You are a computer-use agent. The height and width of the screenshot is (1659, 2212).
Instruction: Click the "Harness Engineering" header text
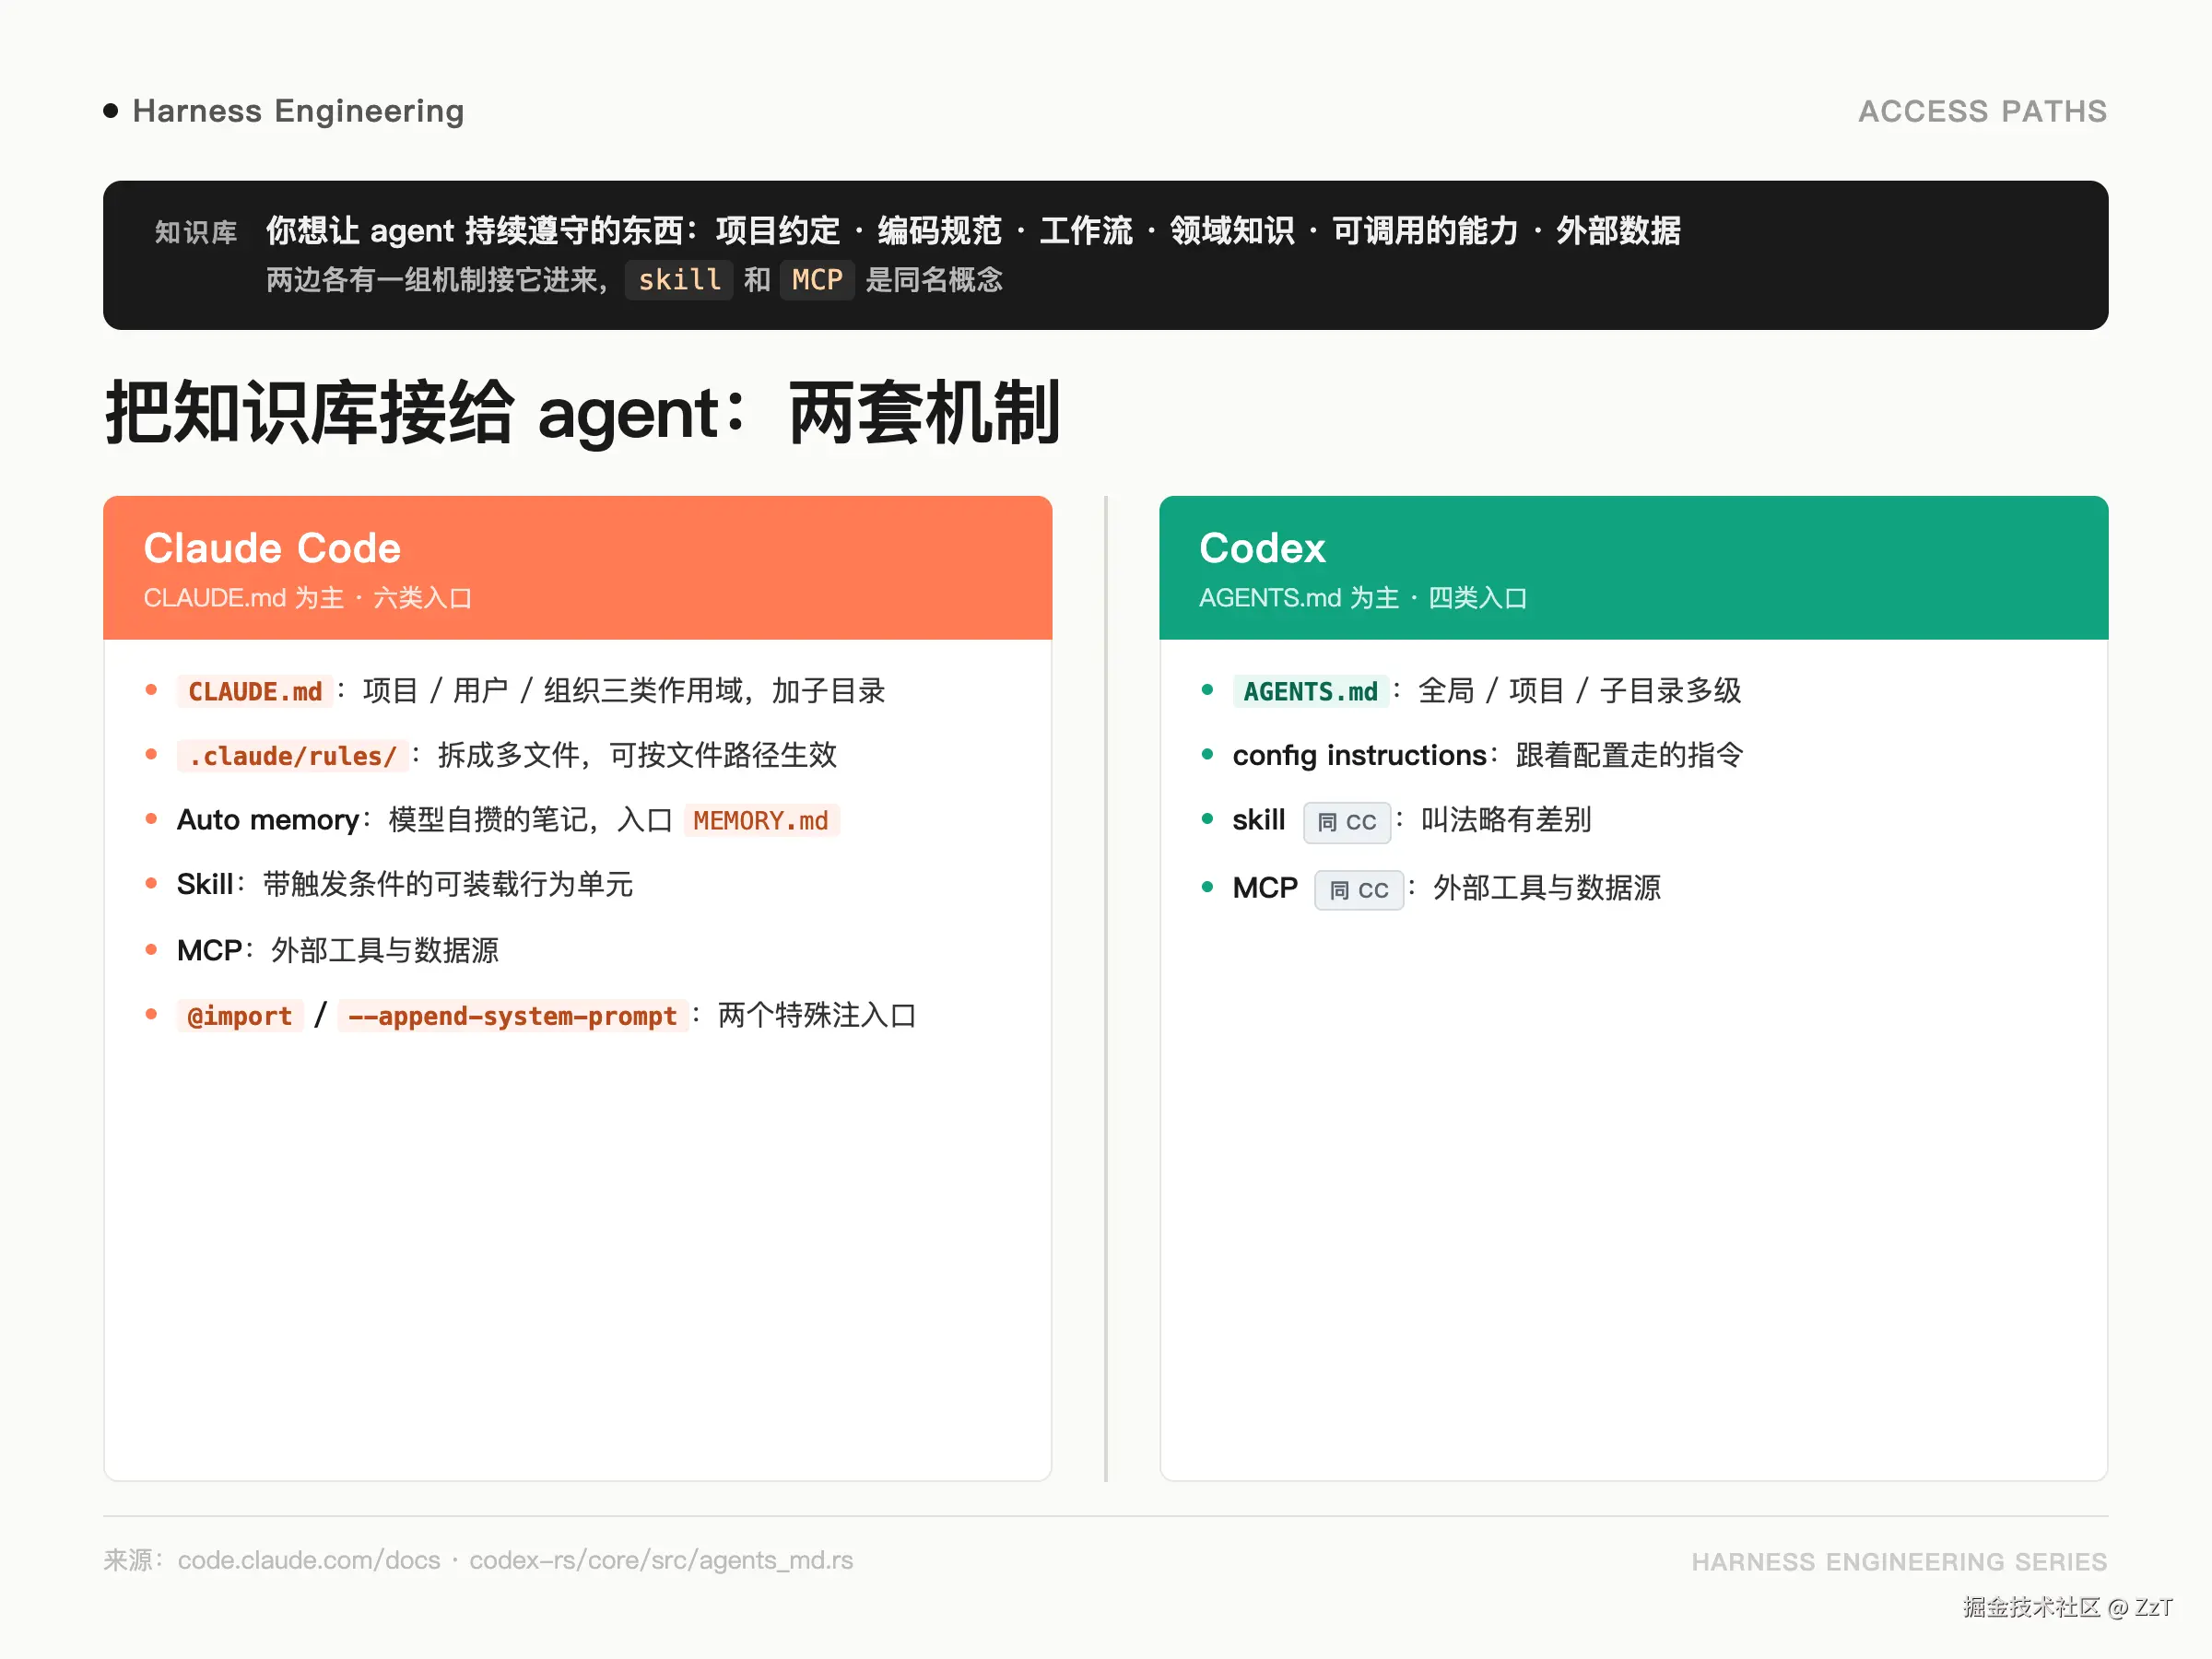pyautogui.click(x=298, y=111)
